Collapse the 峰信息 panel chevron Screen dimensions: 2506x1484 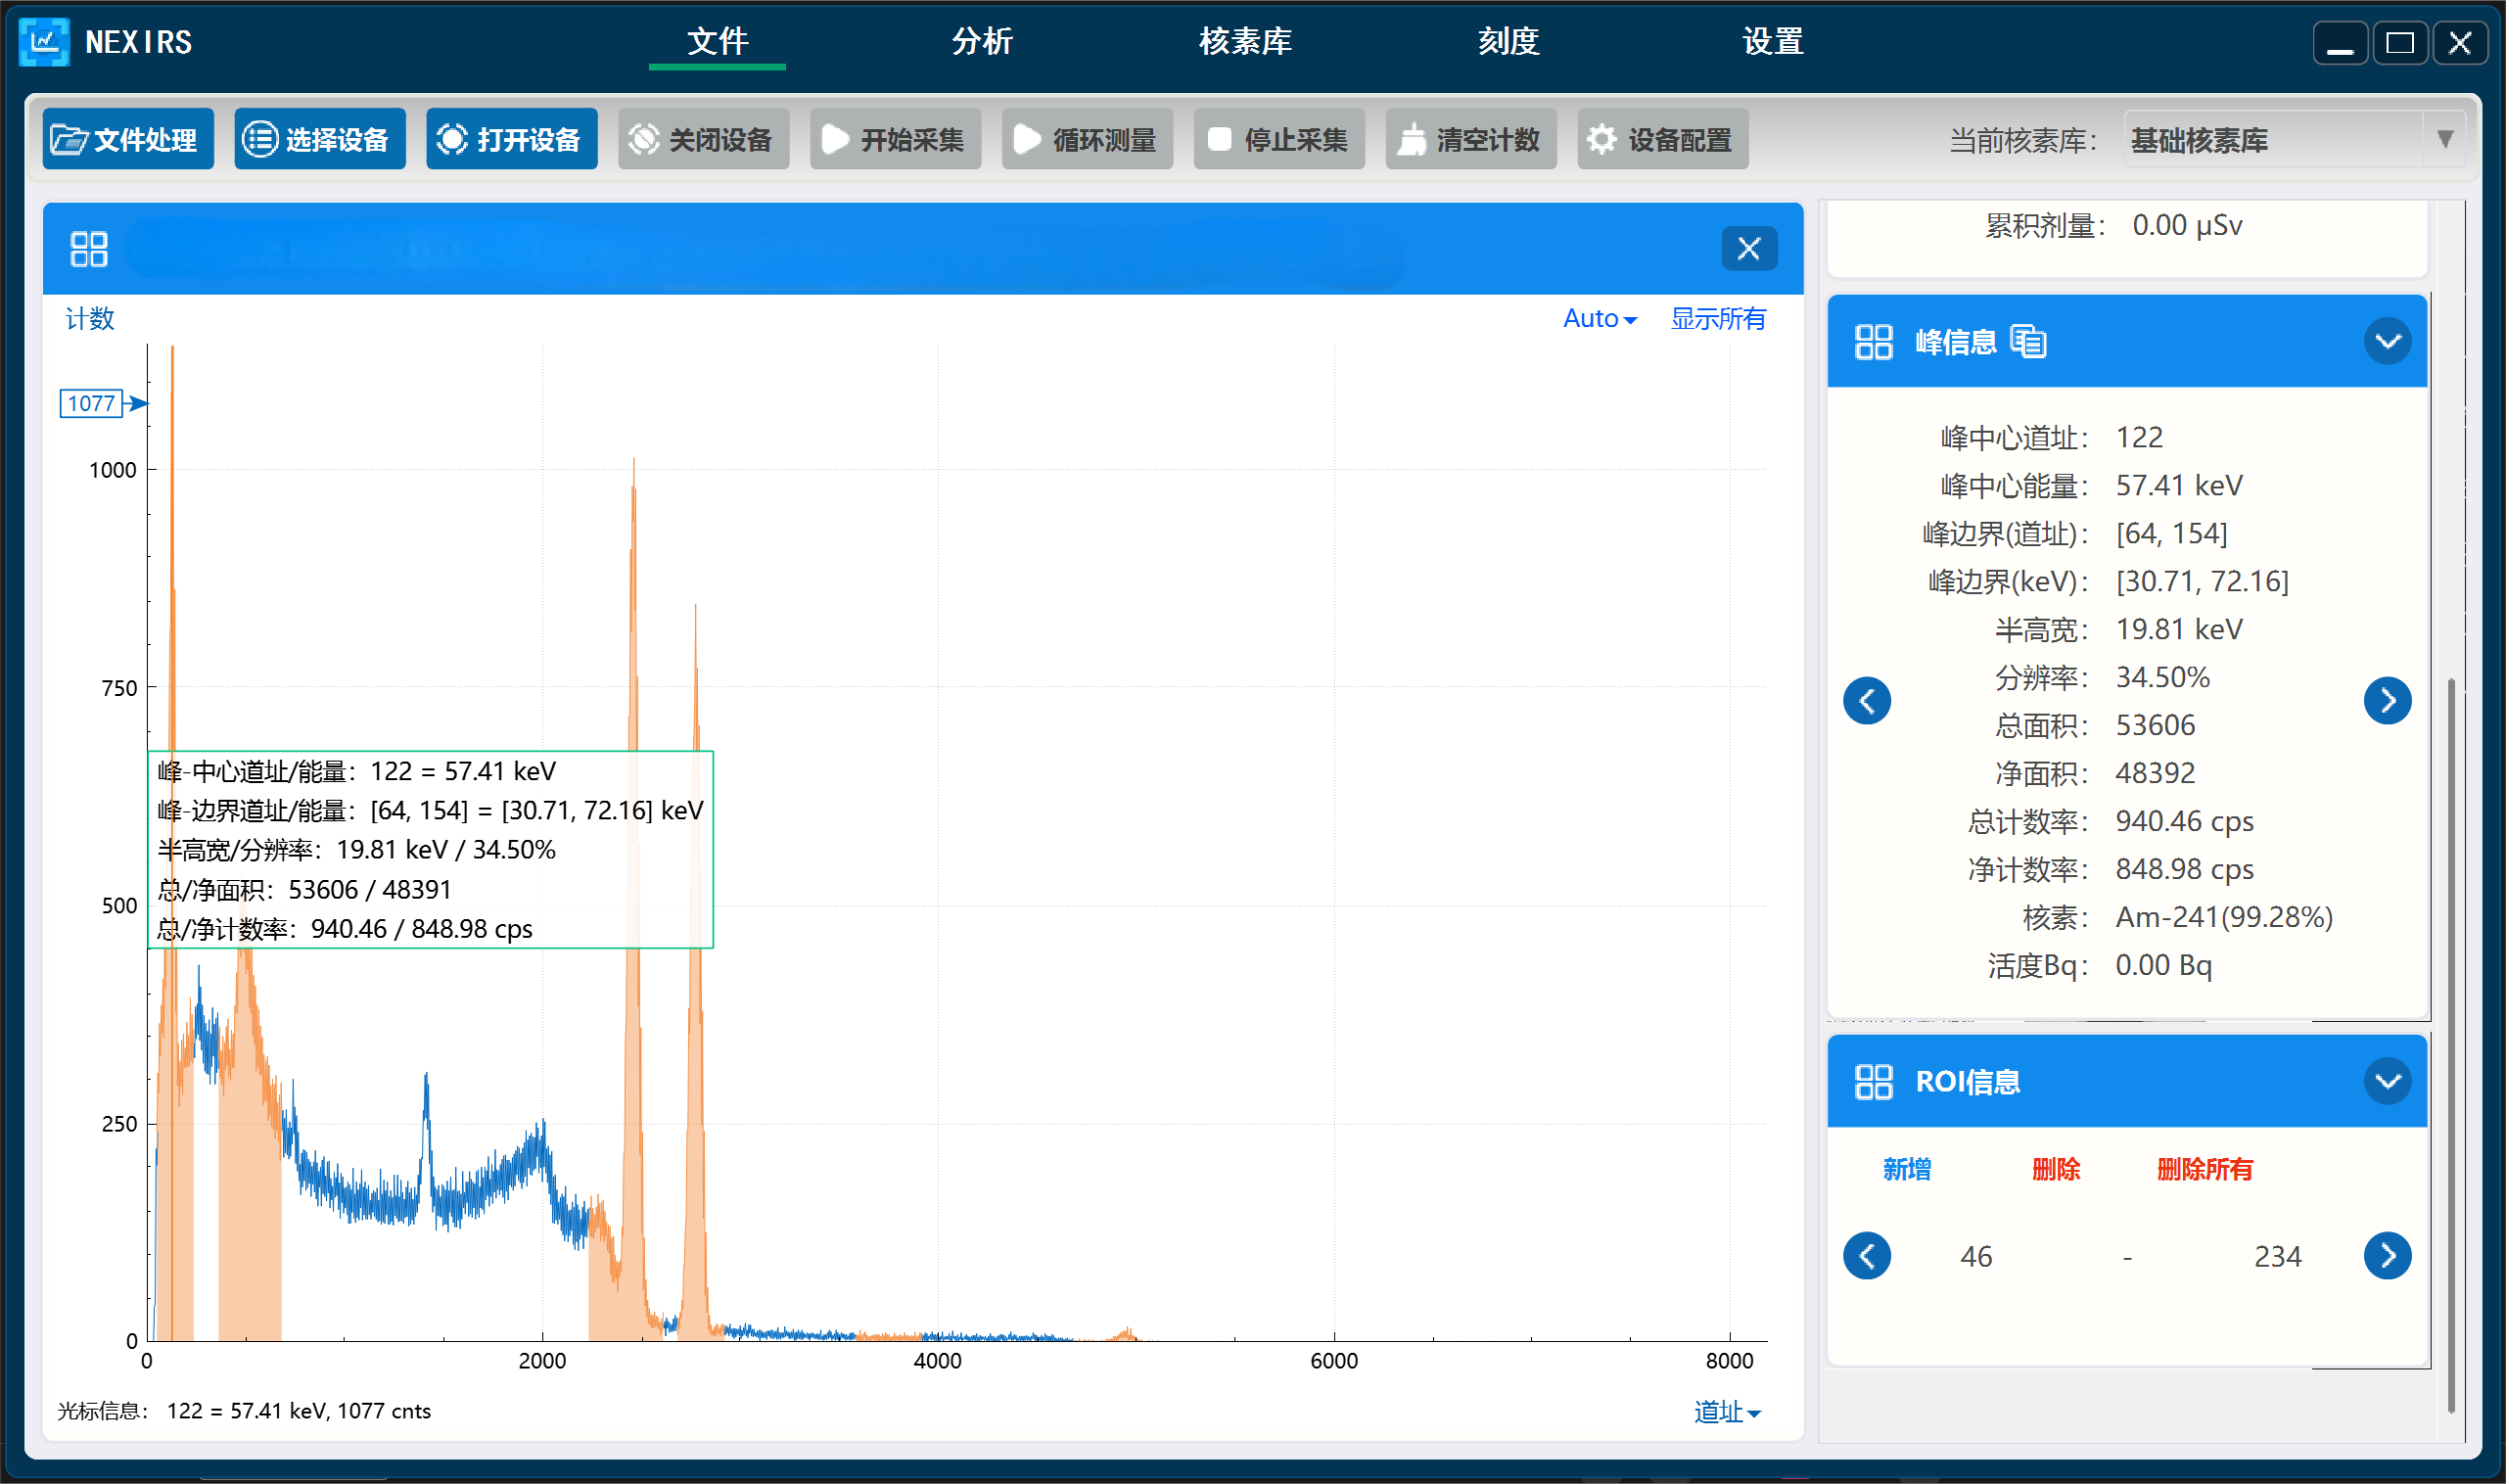click(2387, 342)
